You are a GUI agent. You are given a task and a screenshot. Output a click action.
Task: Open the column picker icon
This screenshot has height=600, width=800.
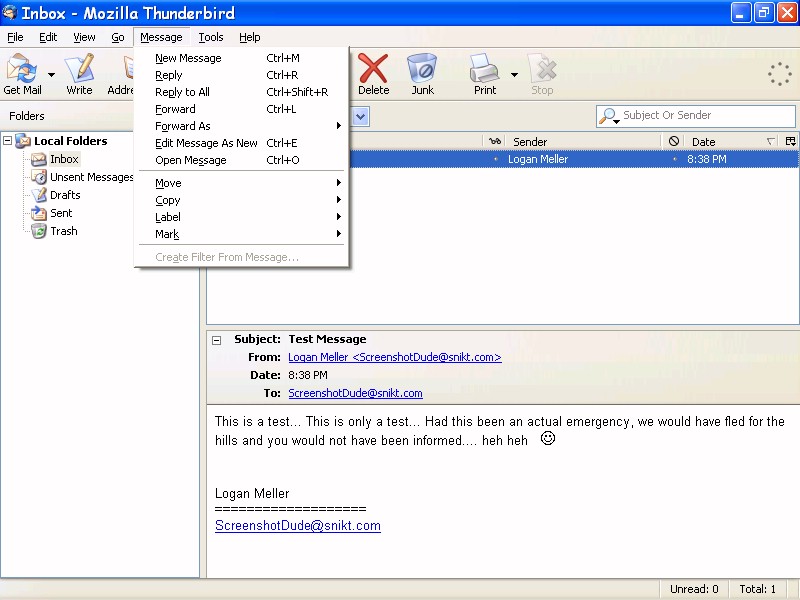click(x=790, y=141)
